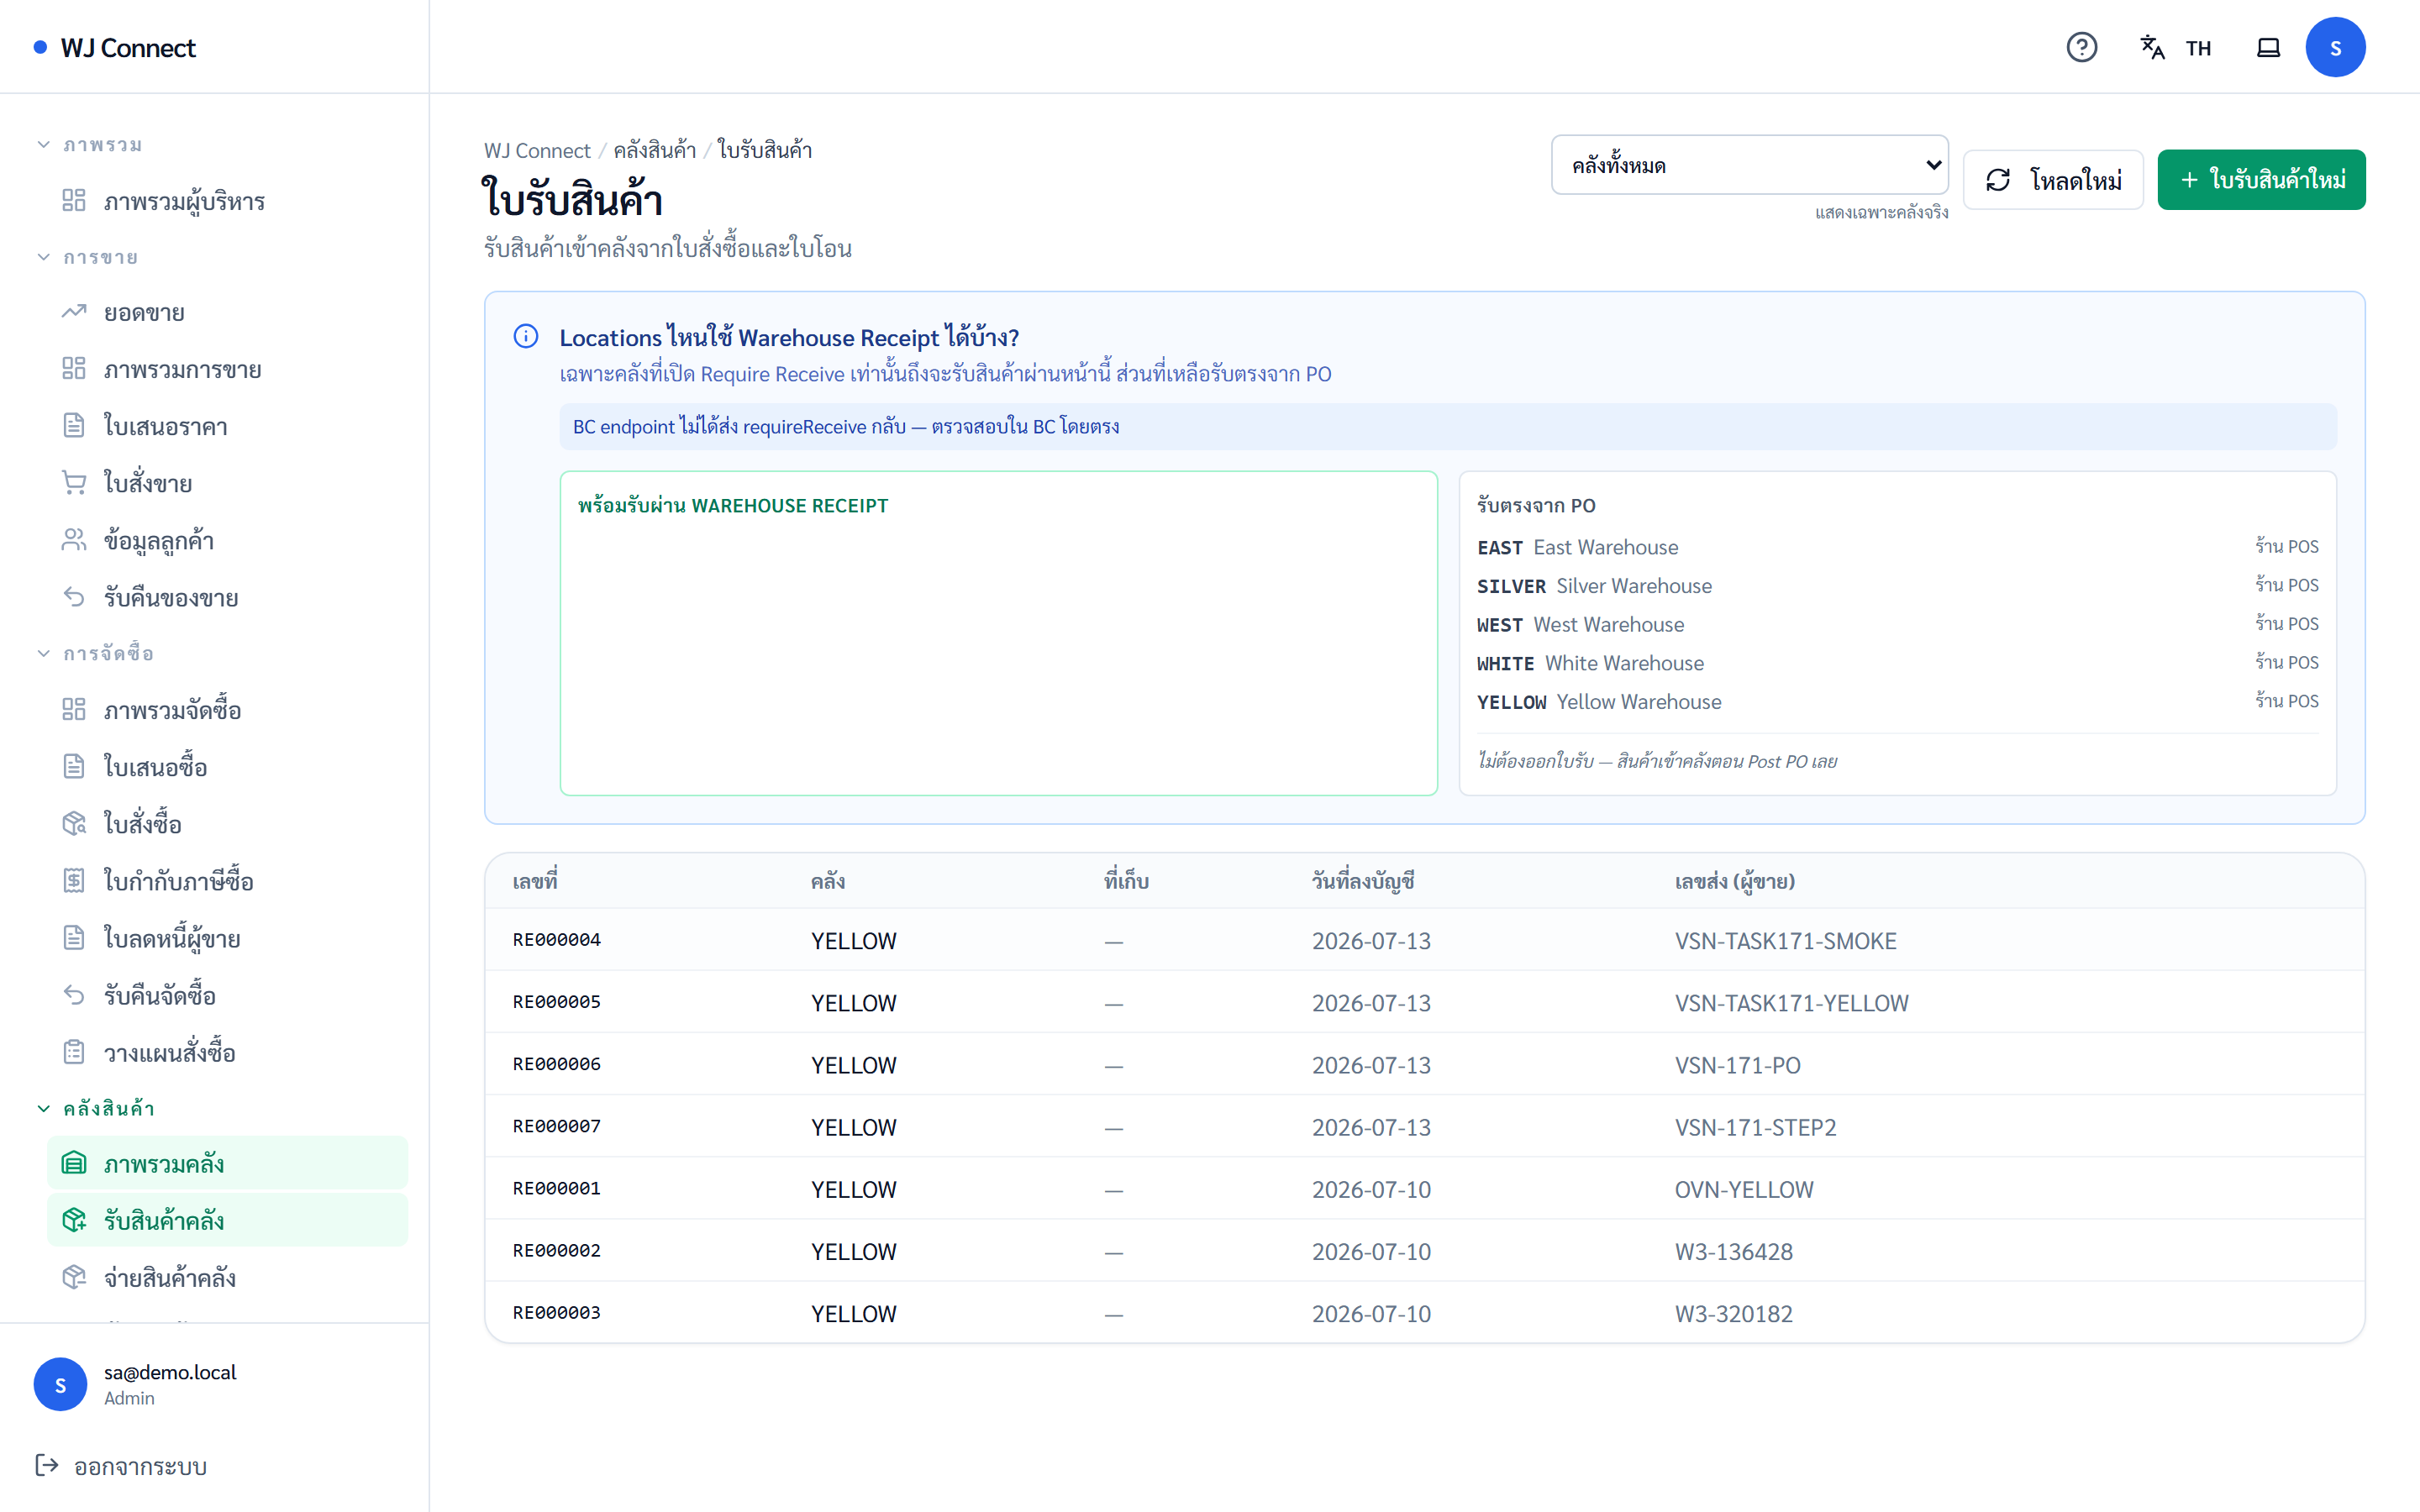Click the ข้อมูลลูกค้า people icon
This screenshot has height=1512, width=2420.
pos(74,540)
